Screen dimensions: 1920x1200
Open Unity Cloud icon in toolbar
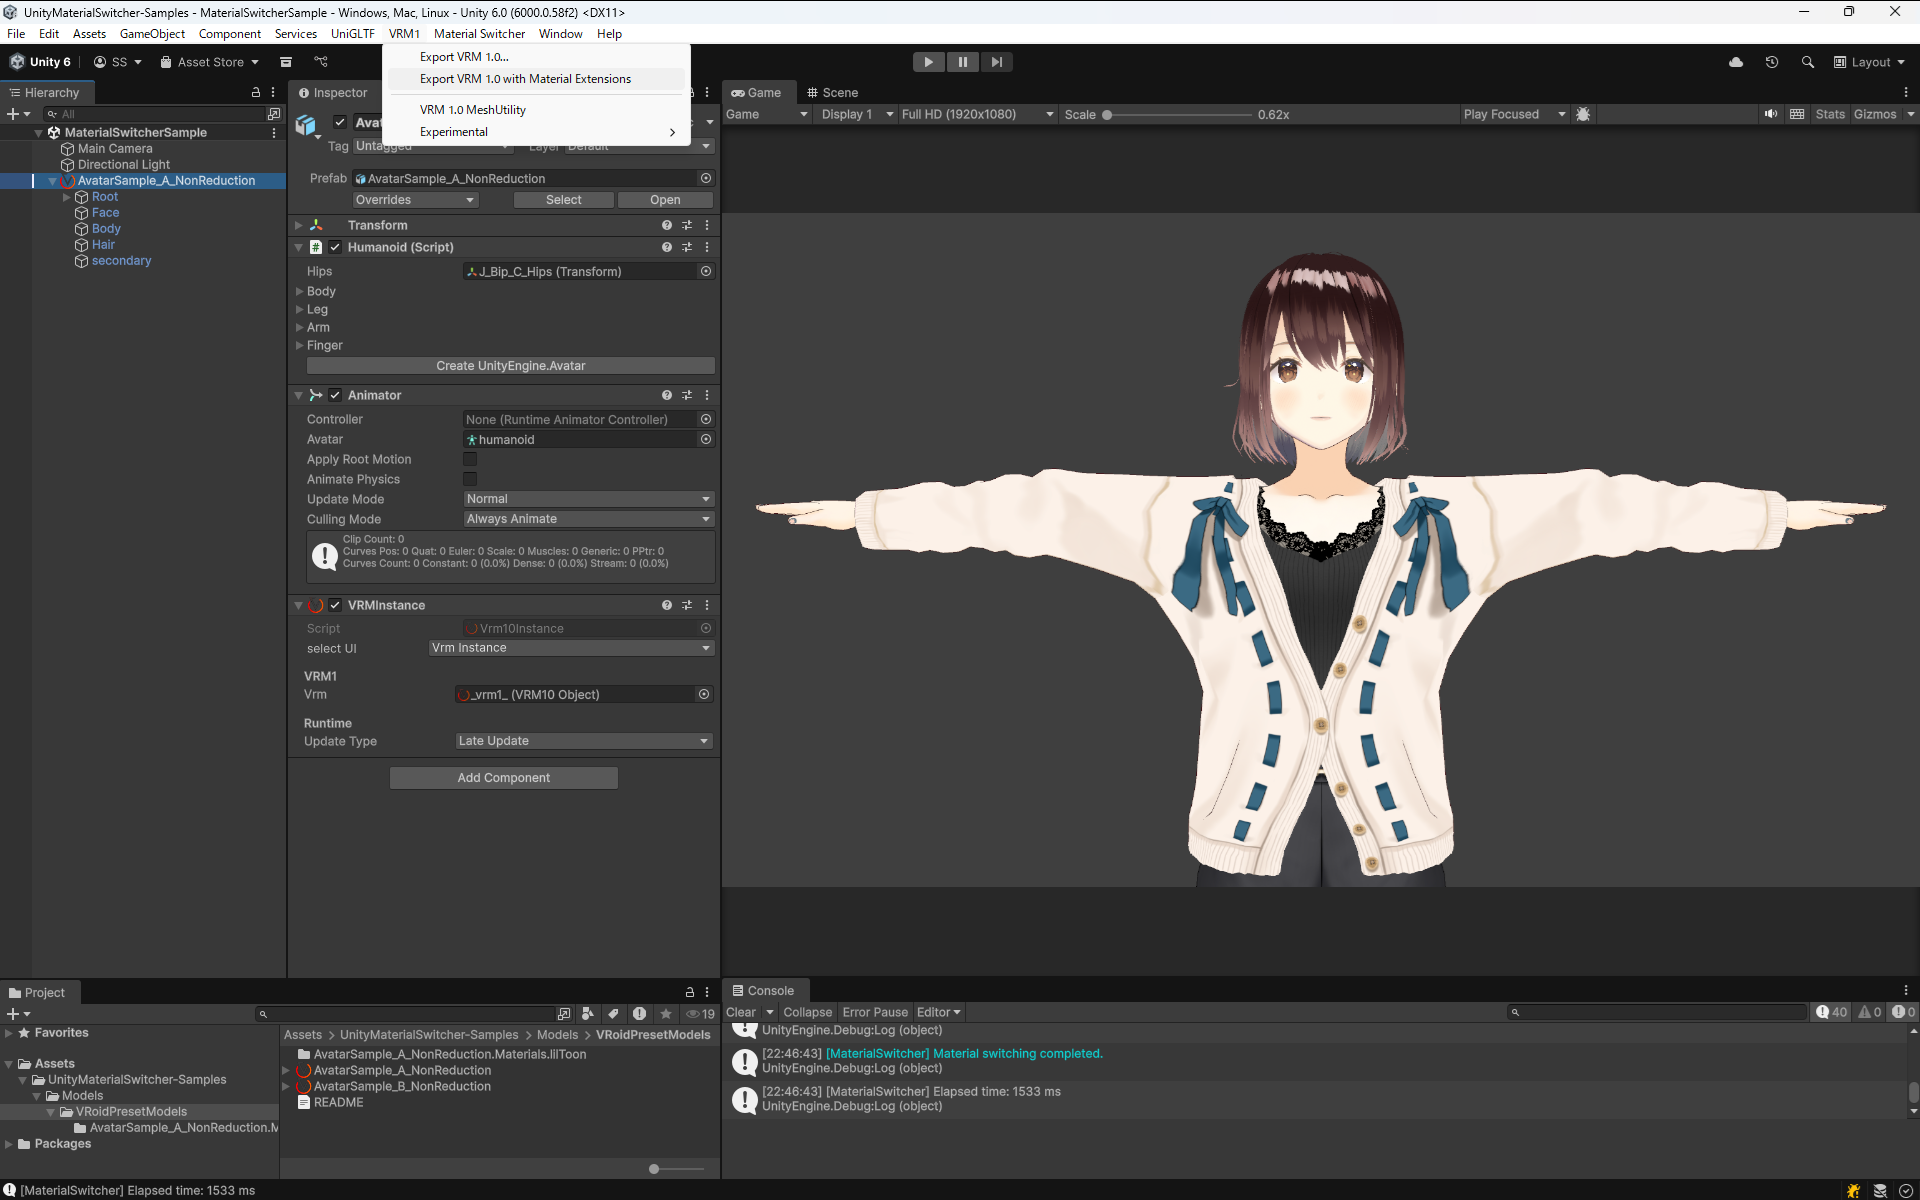(1736, 62)
